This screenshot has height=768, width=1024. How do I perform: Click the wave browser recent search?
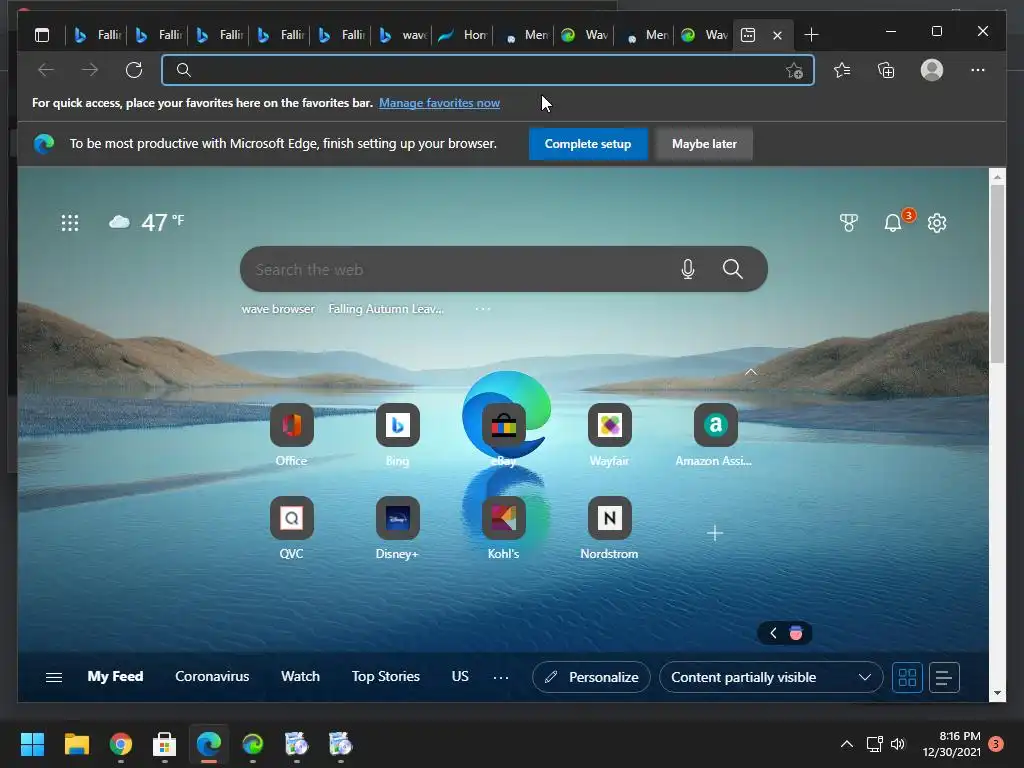point(278,309)
